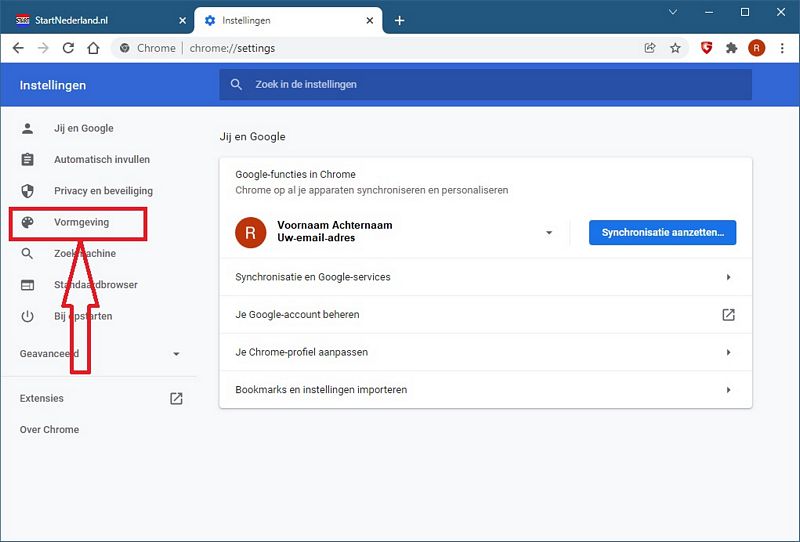Open the extensions puzzle piece menu
Image resolution: width=800 pixels, height=542 pixels.
pos(732,48)
